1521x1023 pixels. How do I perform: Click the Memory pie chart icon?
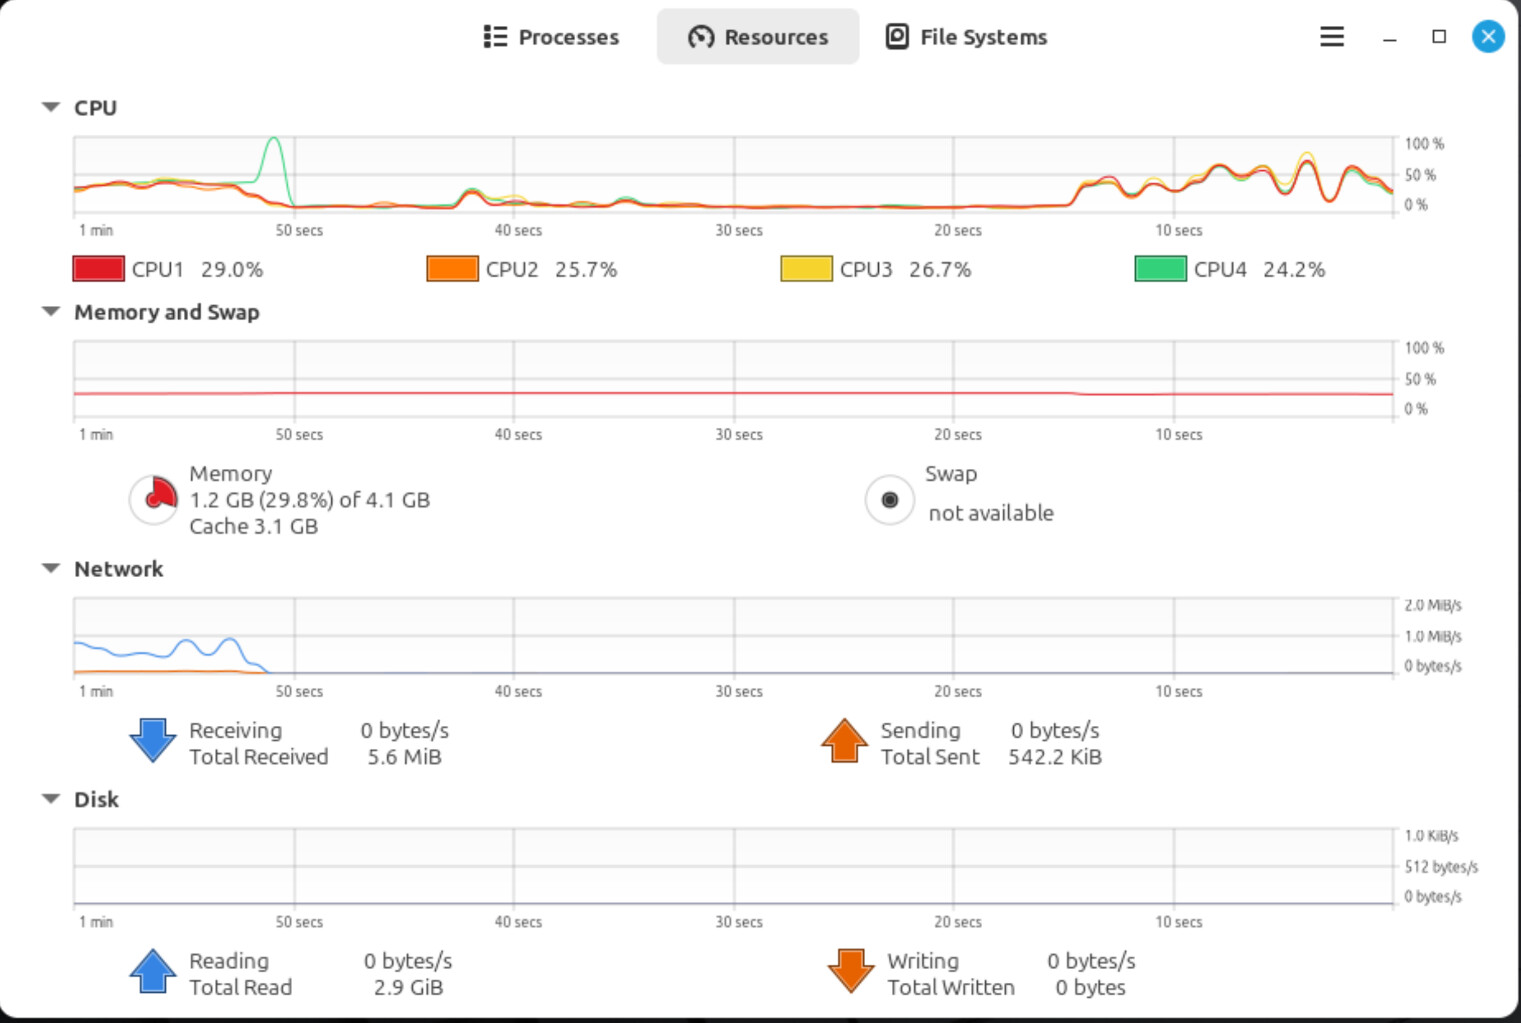click(x=154, y=499)
